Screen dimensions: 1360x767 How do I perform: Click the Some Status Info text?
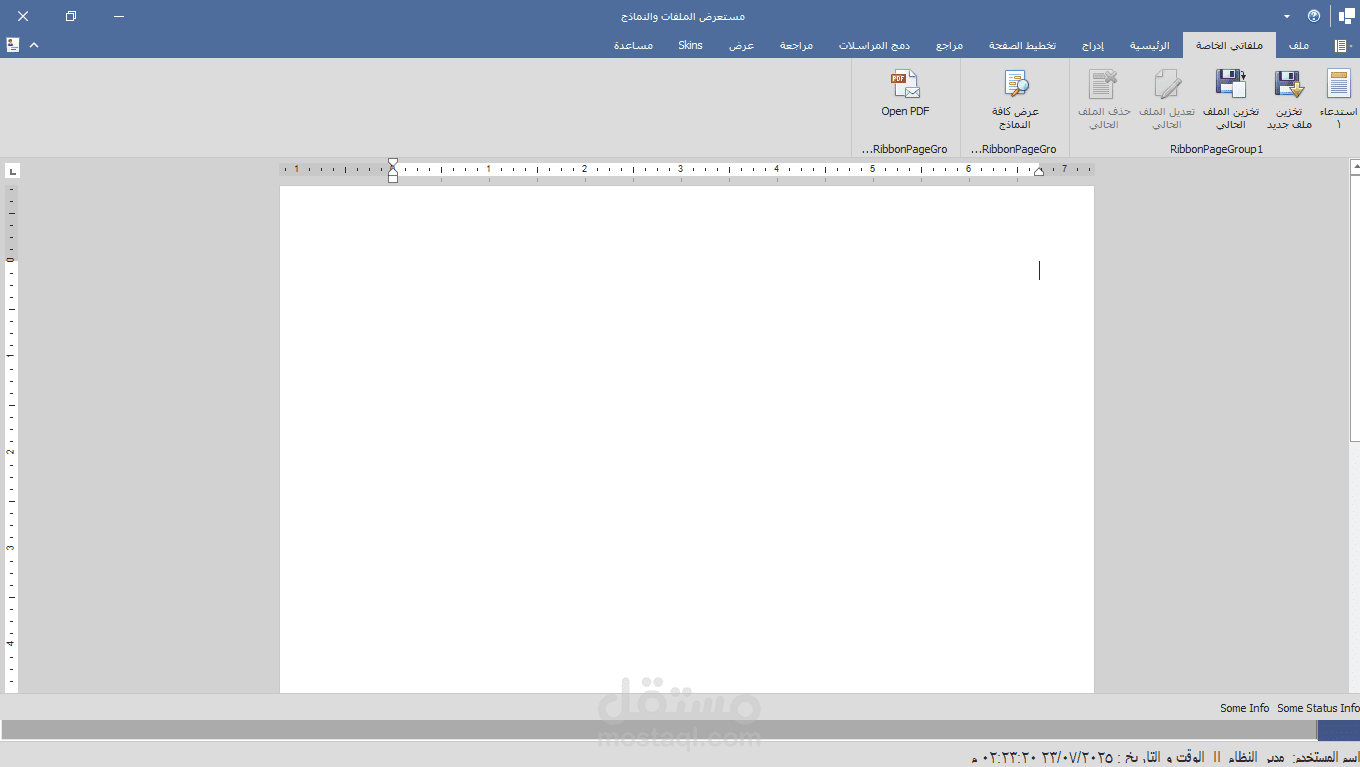pyautogui.click(x=1318, y=708)
